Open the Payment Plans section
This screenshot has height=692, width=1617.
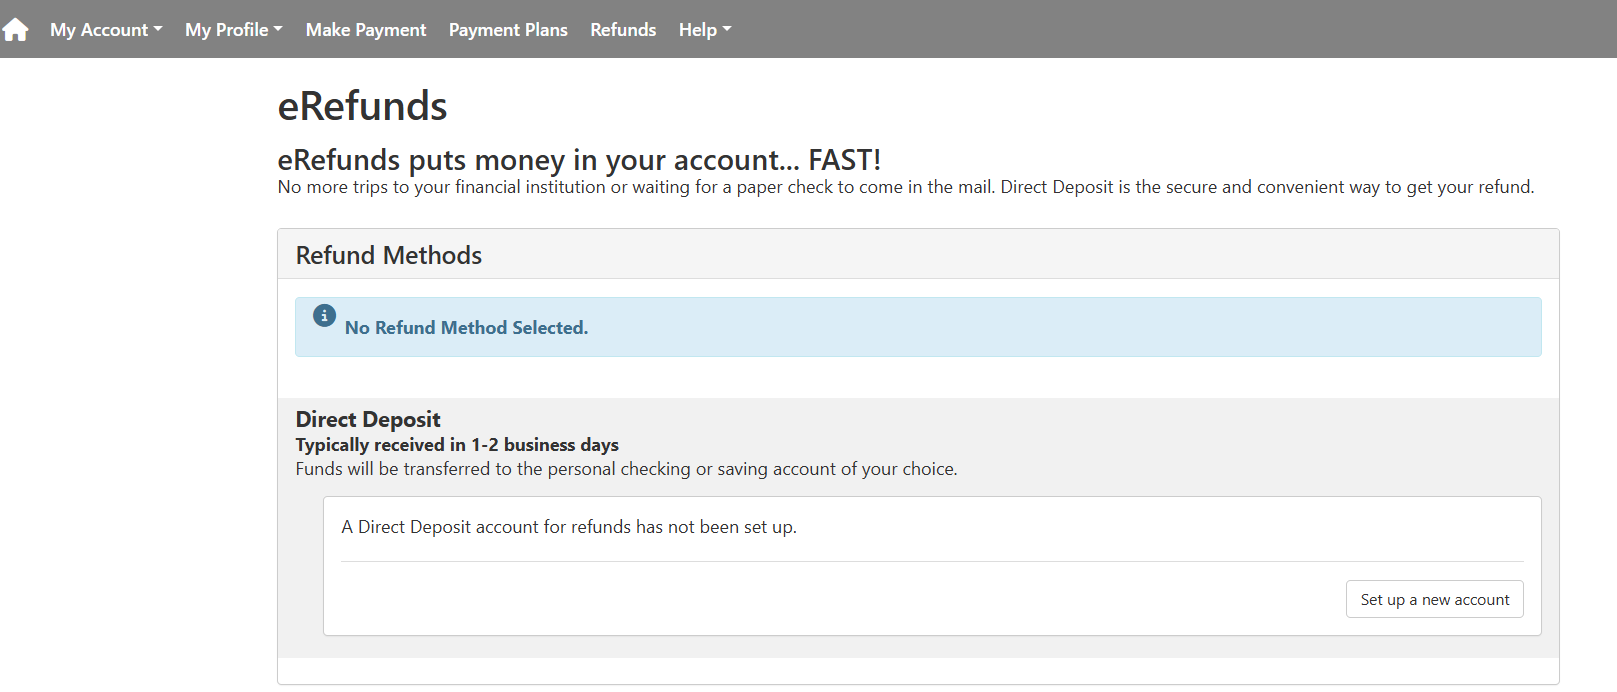pos(508,30)
